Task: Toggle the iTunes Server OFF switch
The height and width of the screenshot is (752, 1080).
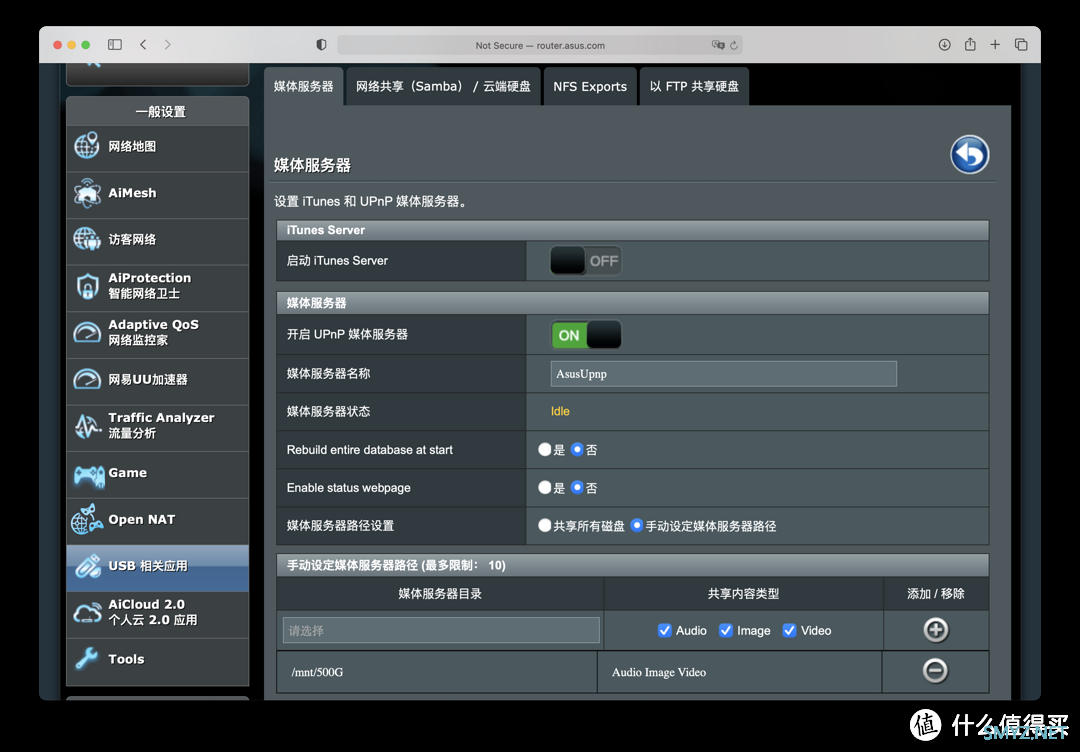Action: click(x=585, y=261)
